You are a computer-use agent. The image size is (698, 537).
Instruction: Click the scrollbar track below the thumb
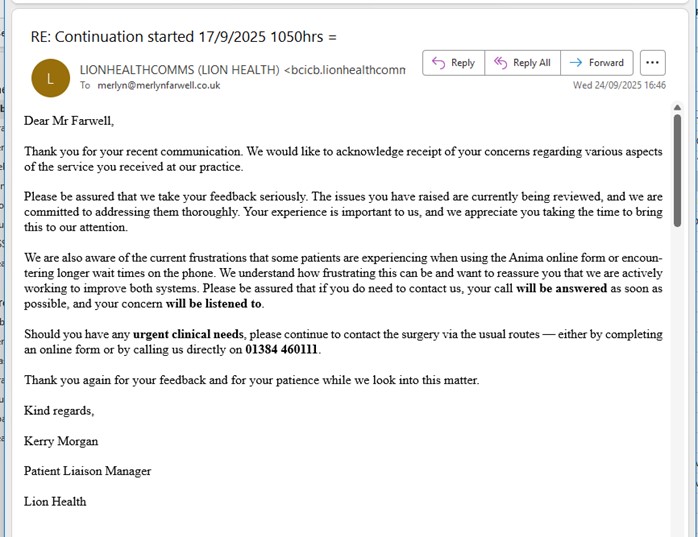[x=677, y=380]
